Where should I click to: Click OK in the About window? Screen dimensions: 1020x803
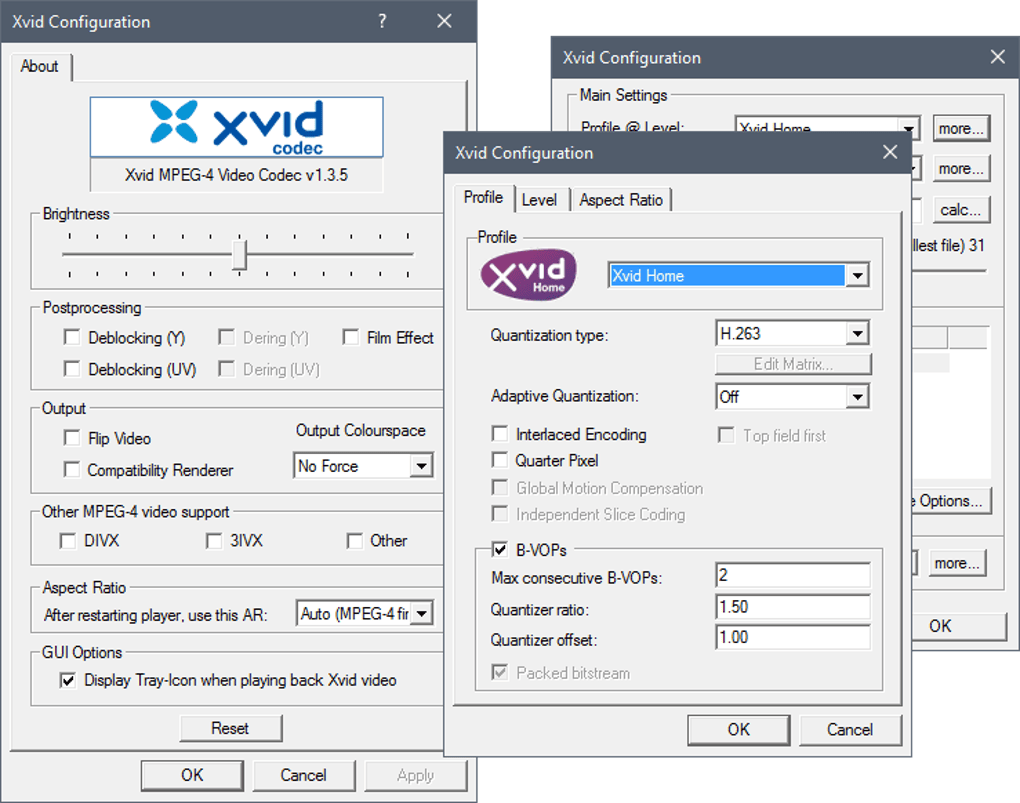click(x=192, y=775)
